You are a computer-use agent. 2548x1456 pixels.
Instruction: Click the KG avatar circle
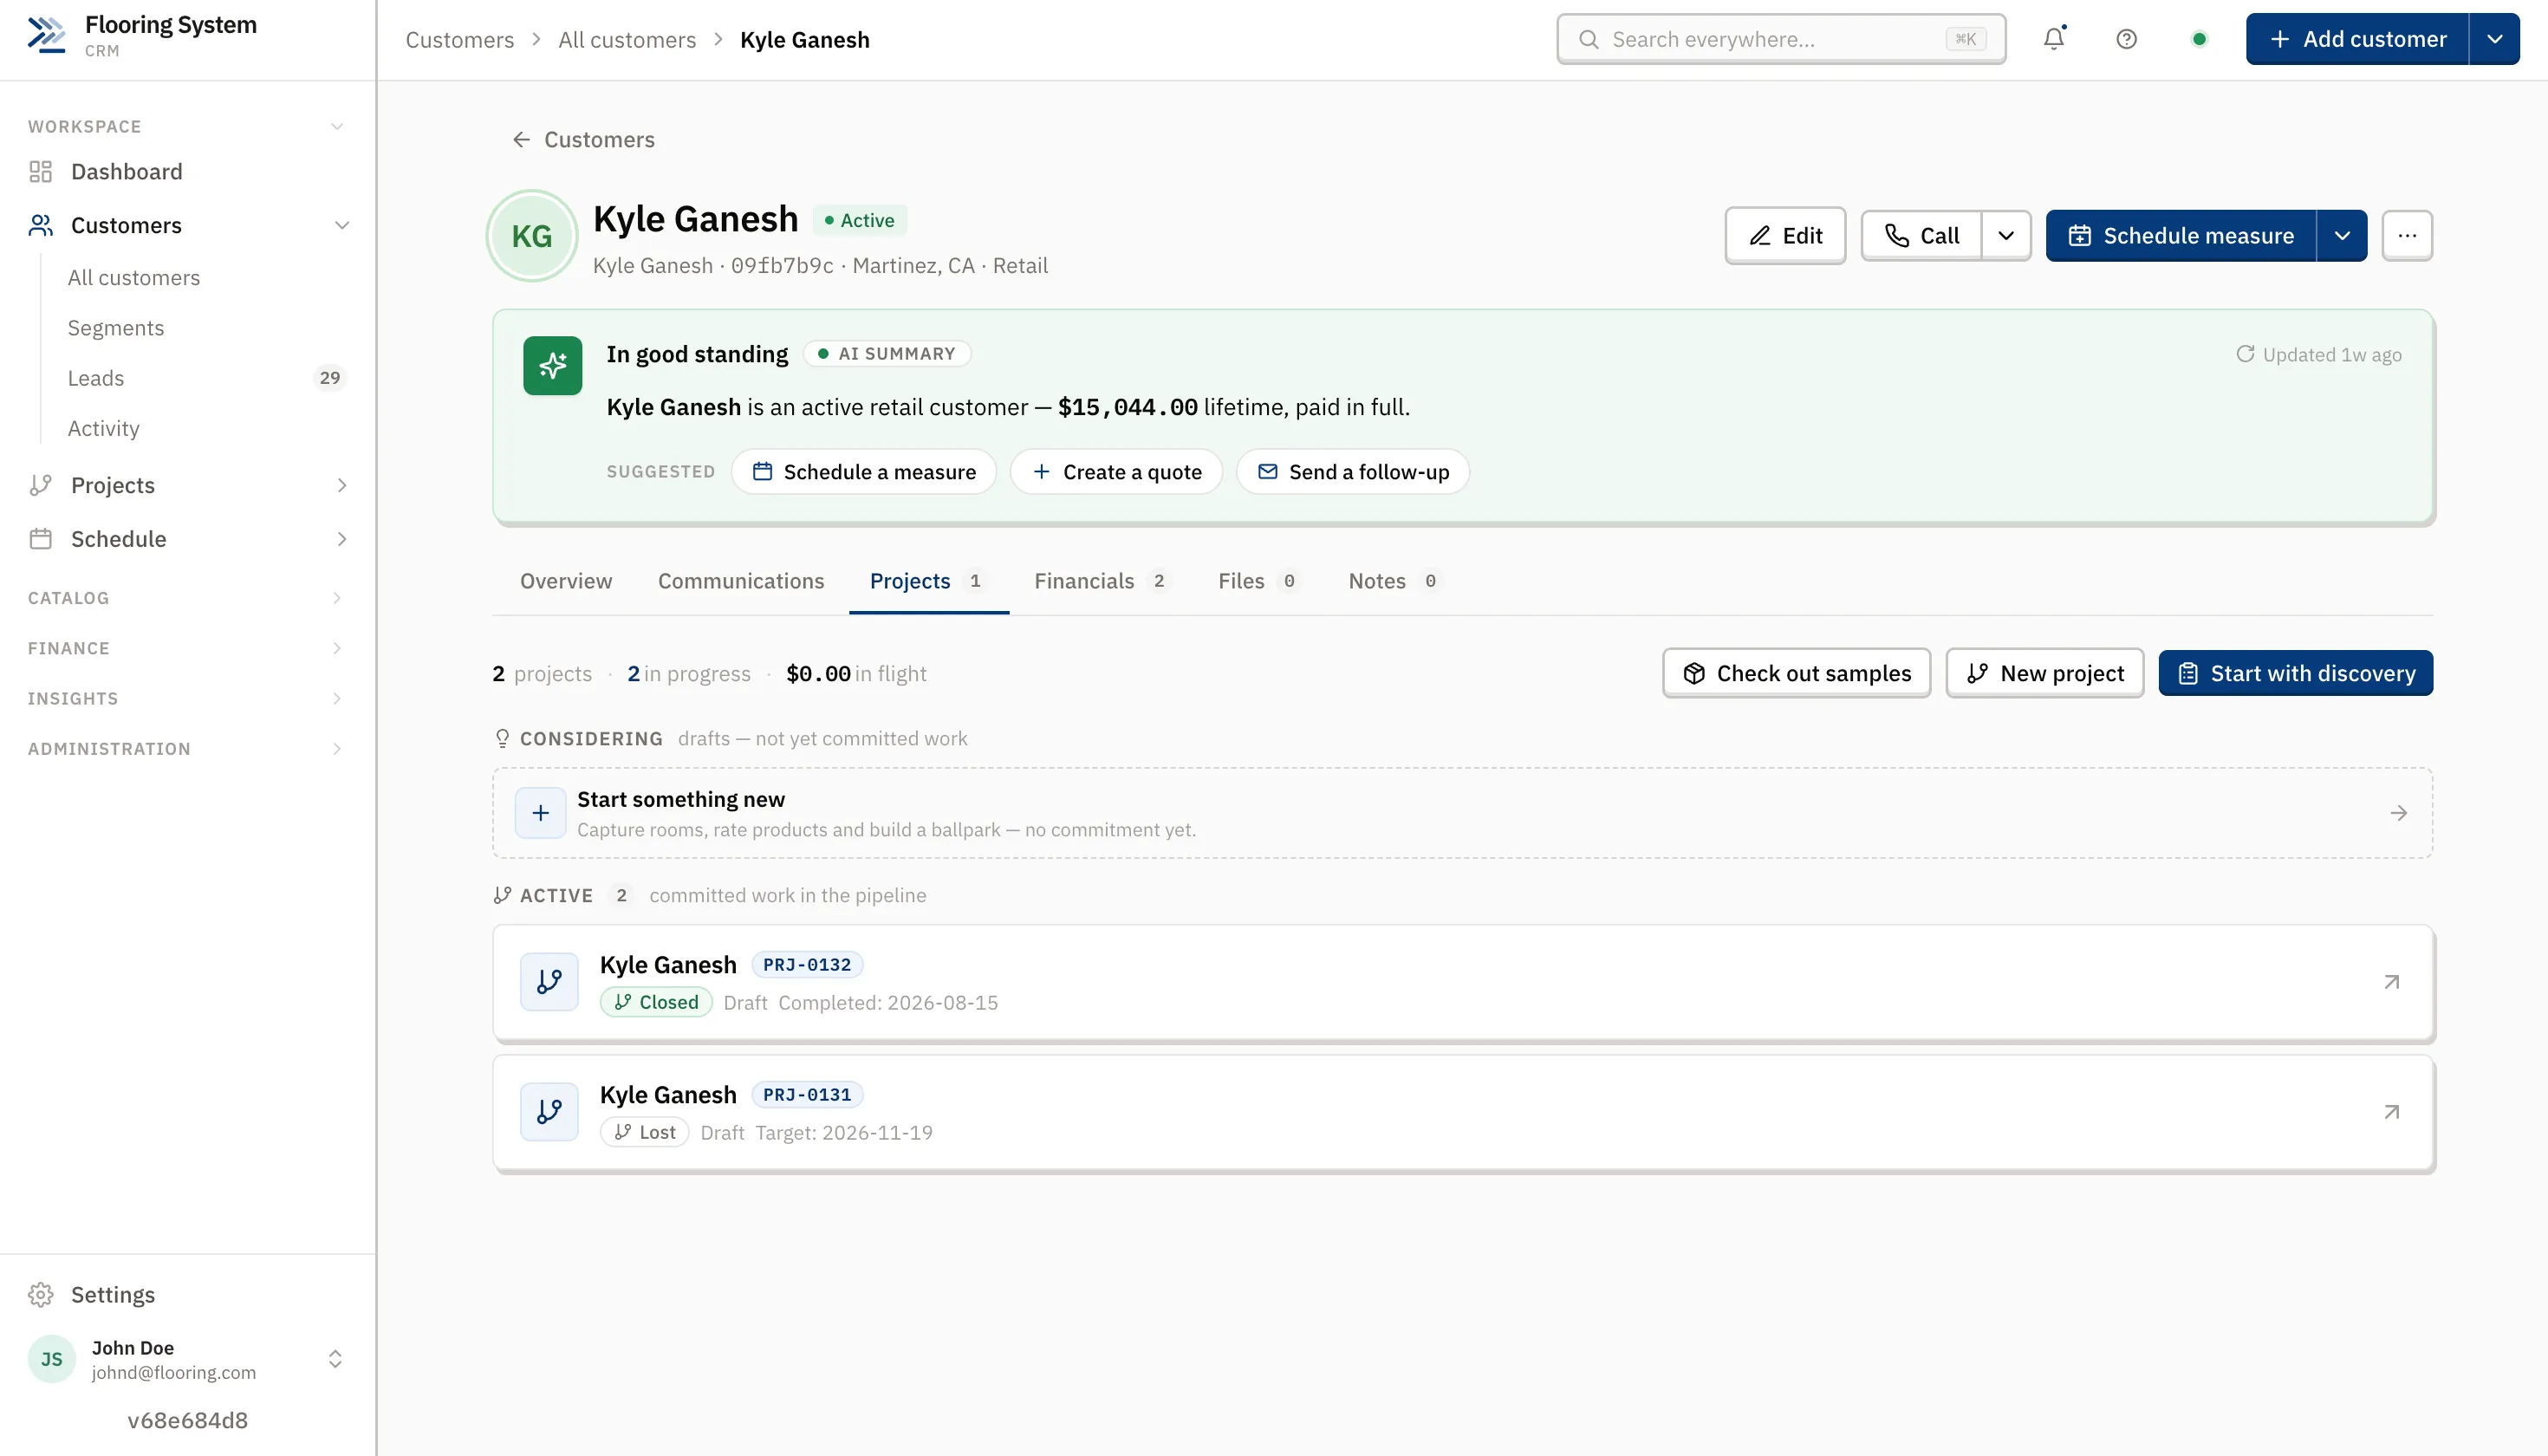(532, 236)
